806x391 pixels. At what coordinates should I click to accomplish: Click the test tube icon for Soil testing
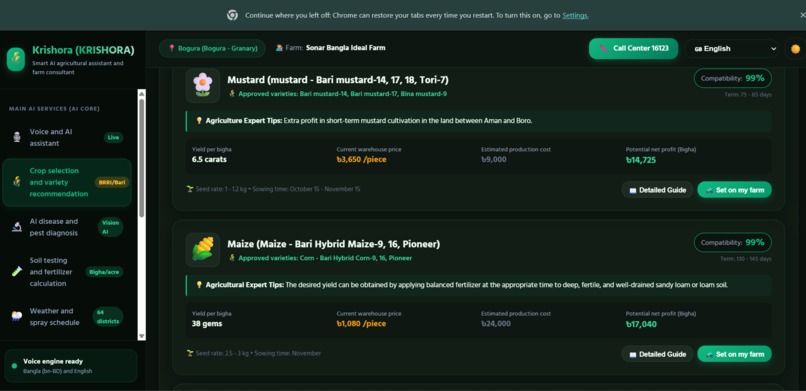pos(17,272)
